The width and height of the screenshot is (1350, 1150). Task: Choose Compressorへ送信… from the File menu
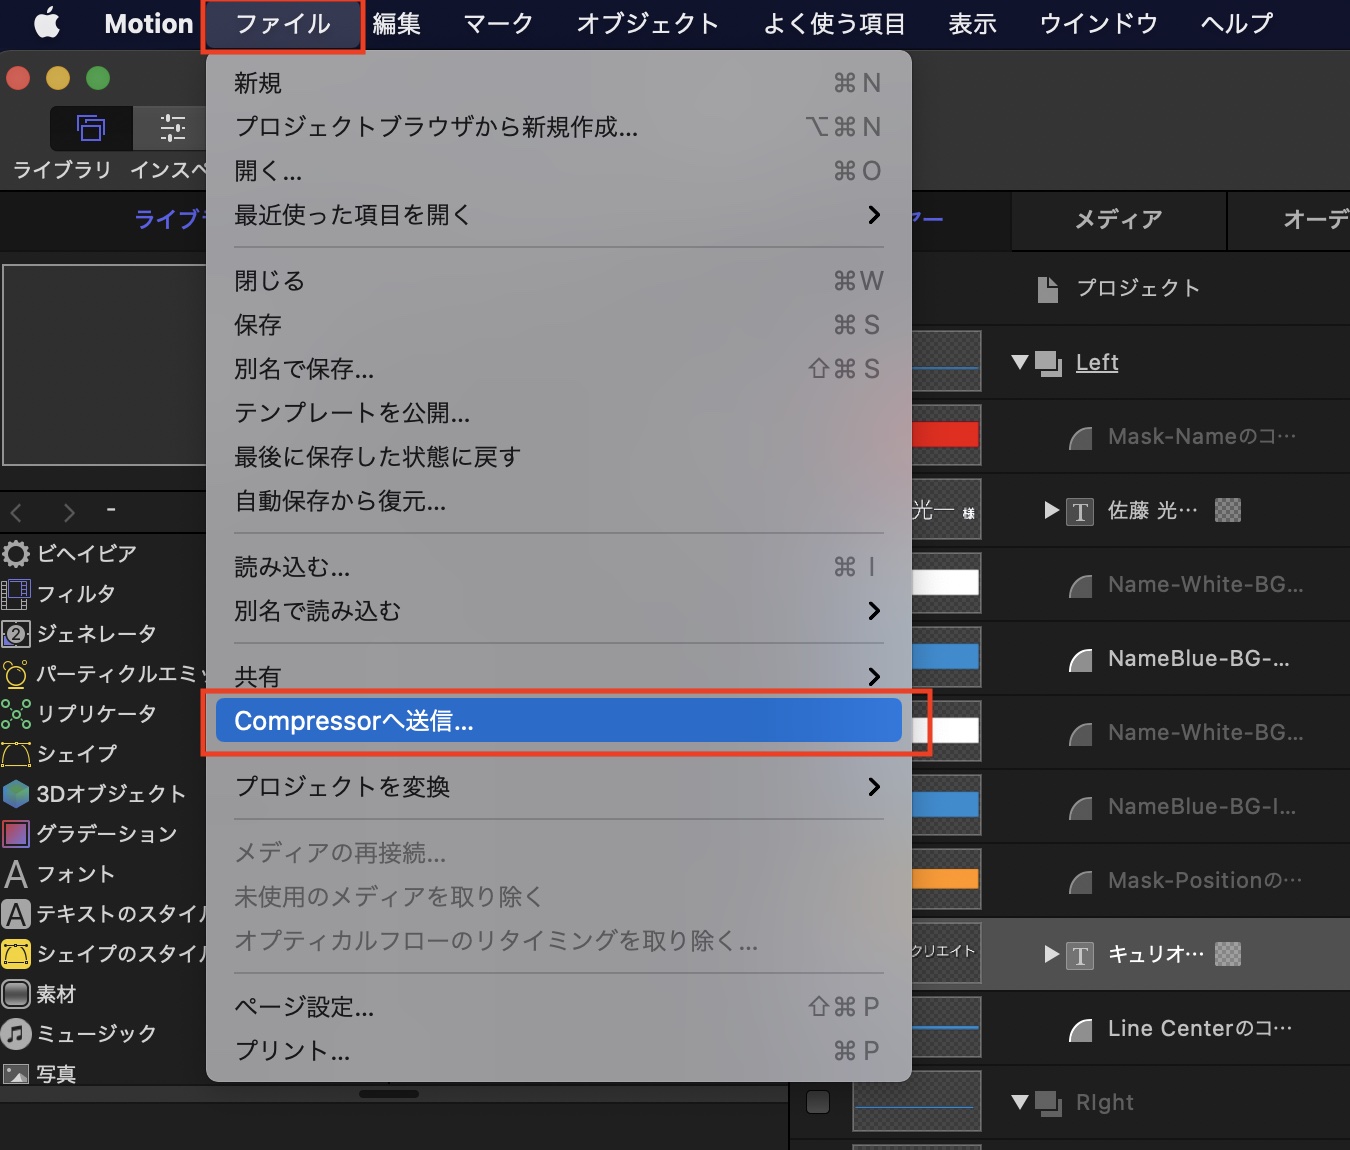[x=558, y=721]
